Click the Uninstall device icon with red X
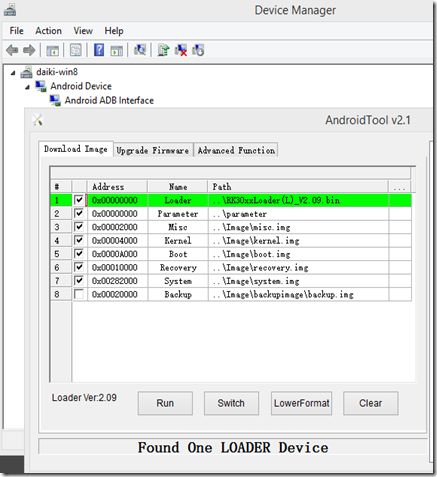Viewport: 437px width, 477px height. (x=181, y=50)
